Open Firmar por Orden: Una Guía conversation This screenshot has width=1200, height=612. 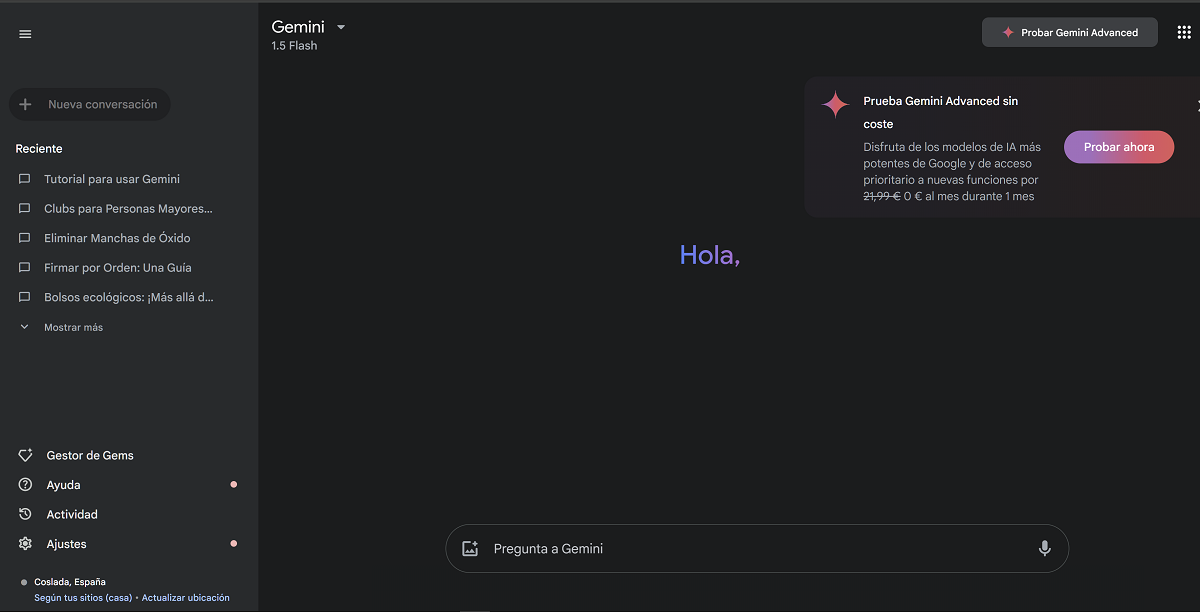pyautogui.click(x=118, y=268)
